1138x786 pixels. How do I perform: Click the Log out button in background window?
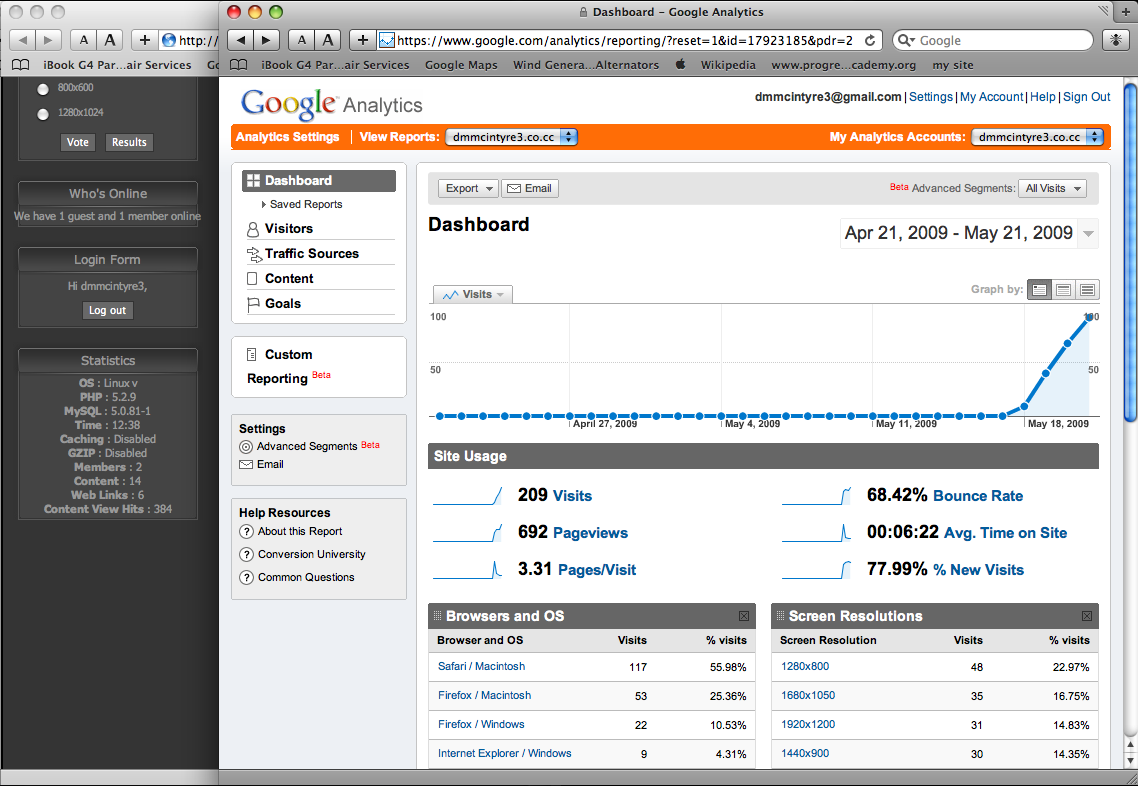107,311
